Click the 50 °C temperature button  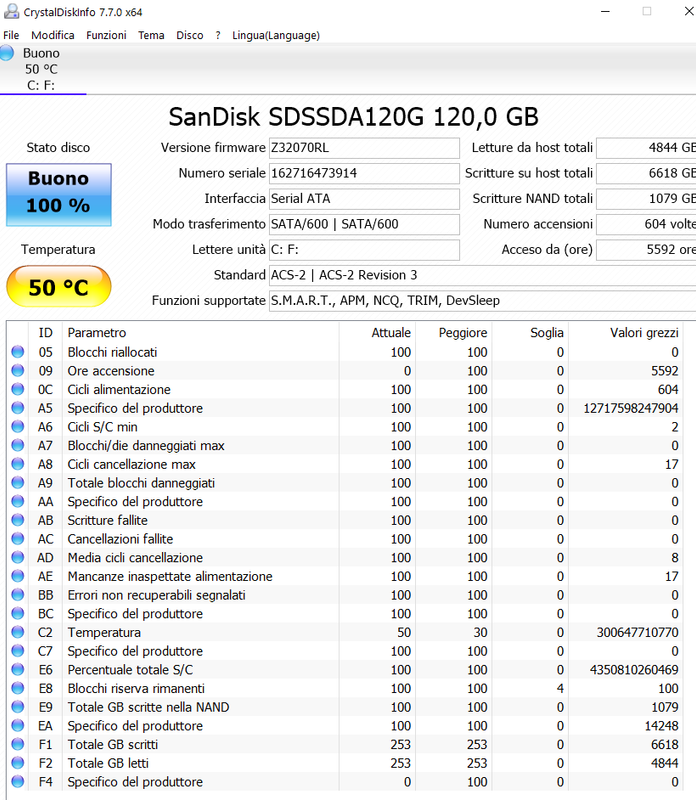coord(59,287)
